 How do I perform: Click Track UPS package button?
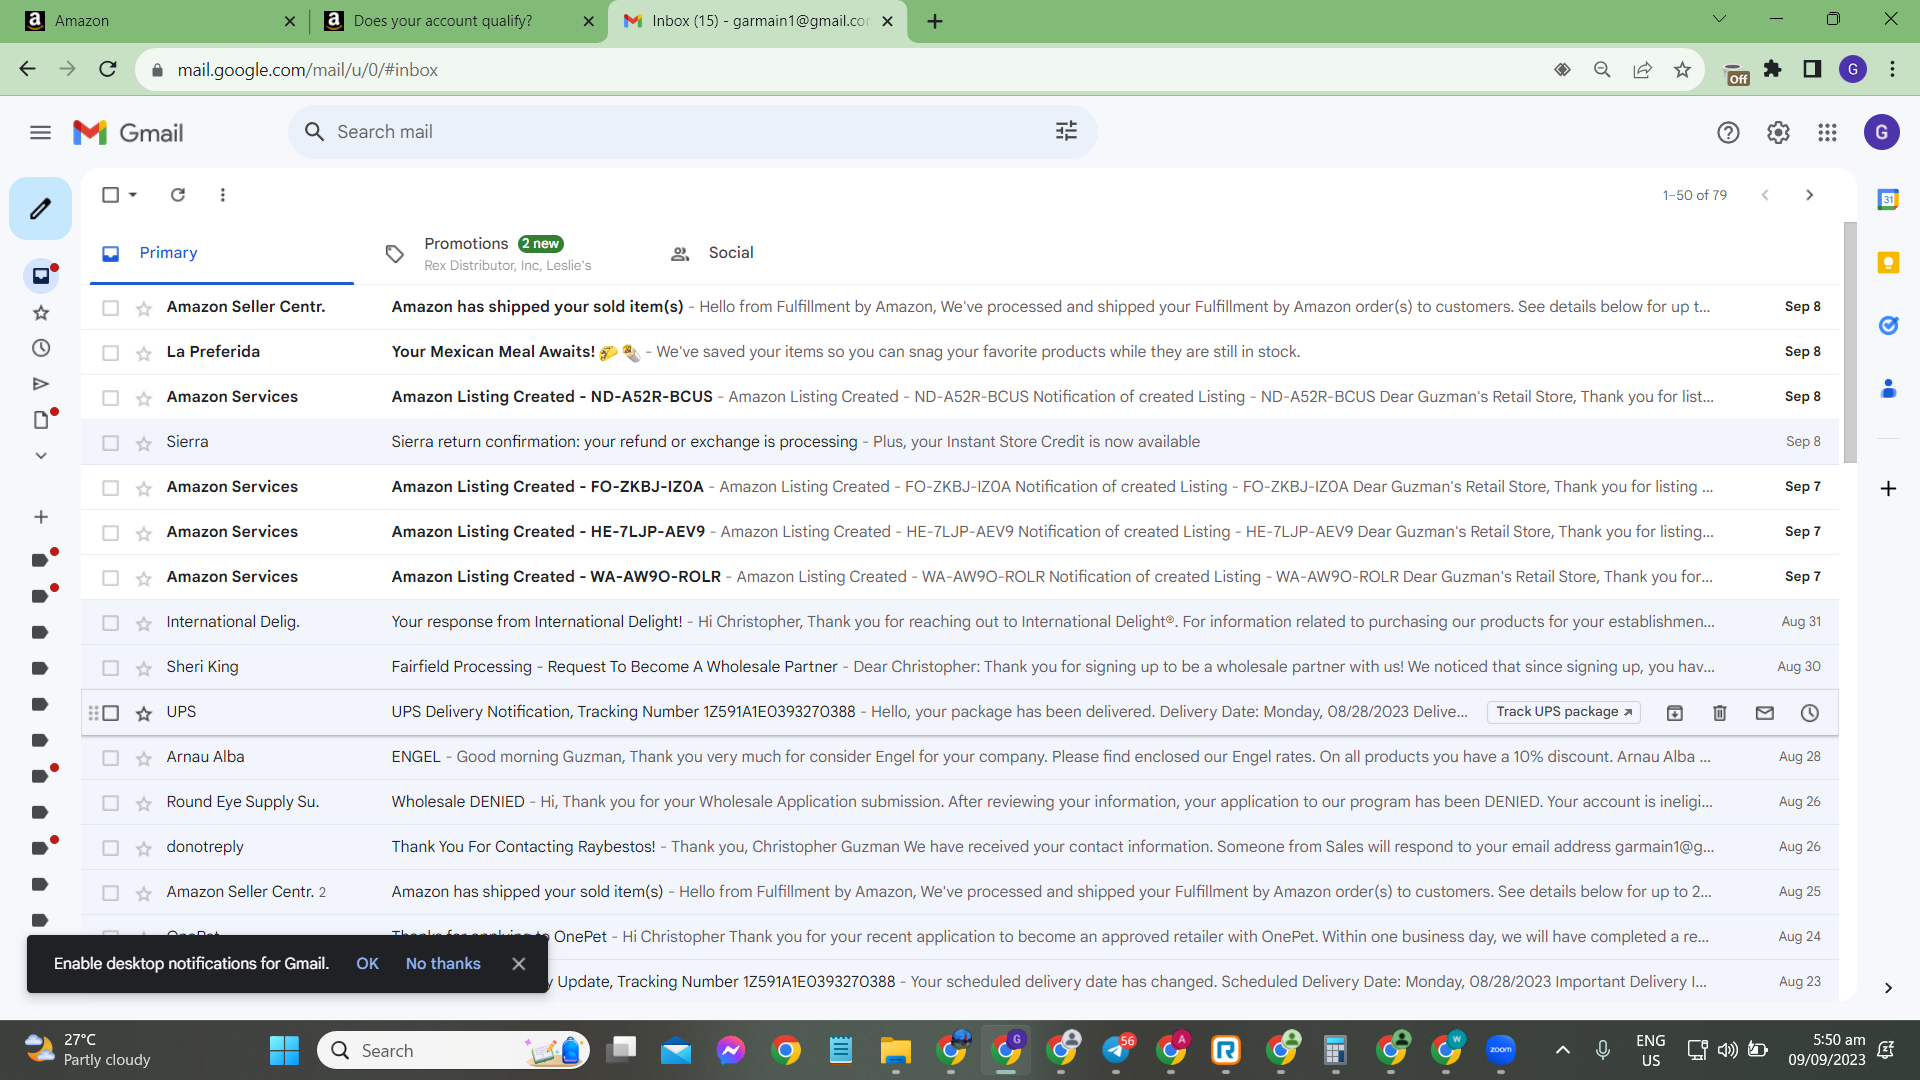tap(1564, 712)
